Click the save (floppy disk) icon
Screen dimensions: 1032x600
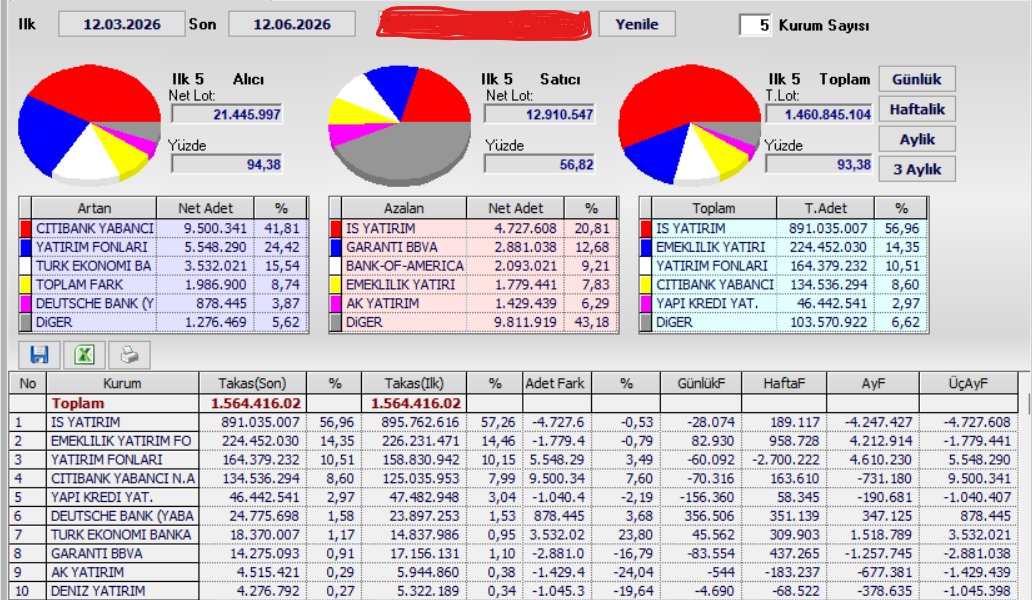pyautogui.click(x=39, y=355)
